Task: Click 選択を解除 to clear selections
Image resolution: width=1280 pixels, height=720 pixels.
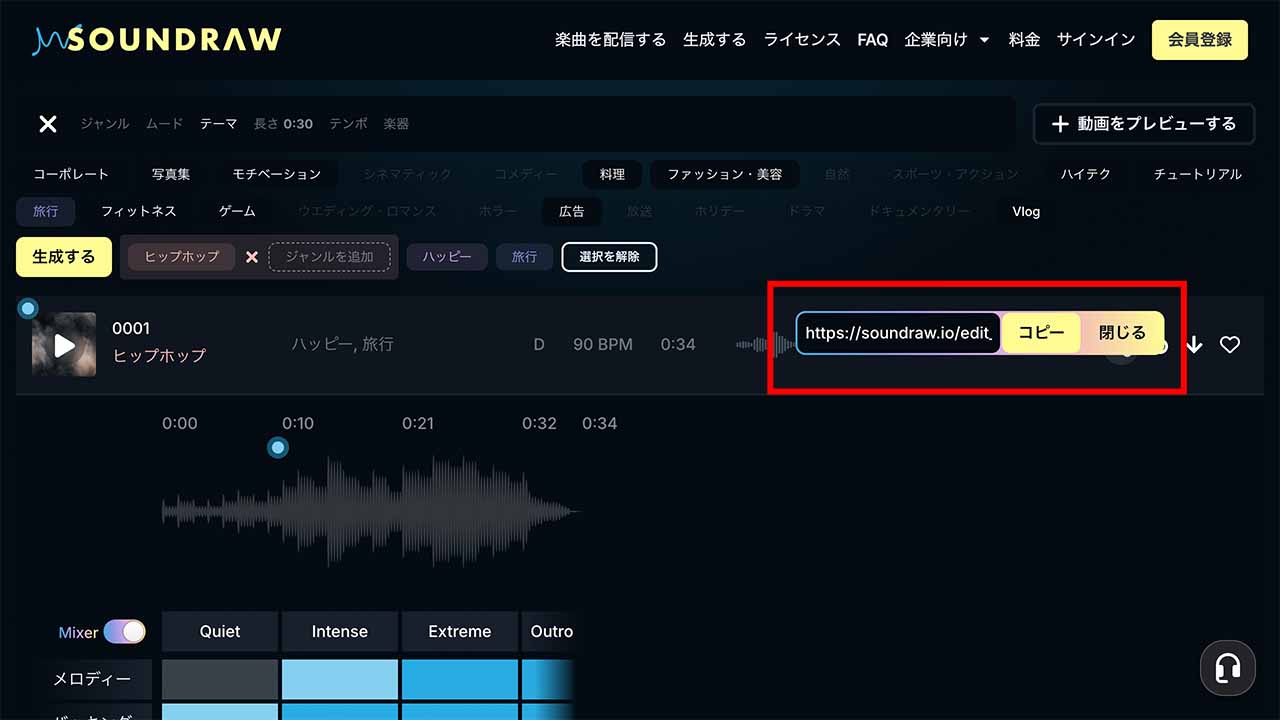Action: [x=609, y=257]
